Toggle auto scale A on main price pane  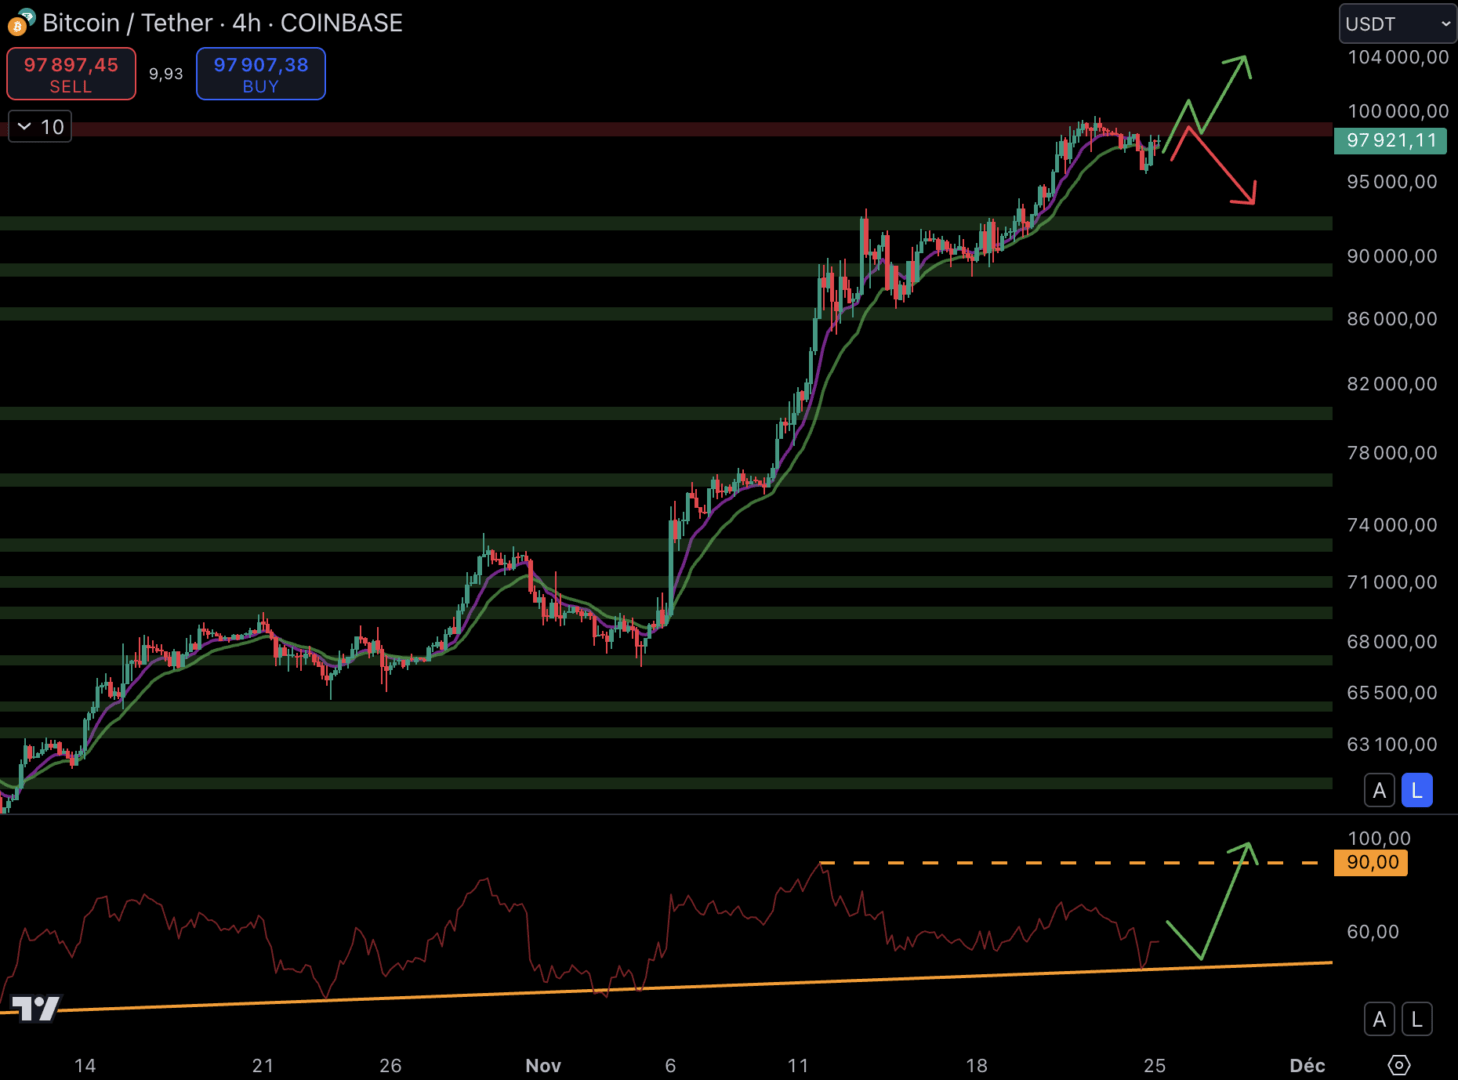coord(1379,790)
